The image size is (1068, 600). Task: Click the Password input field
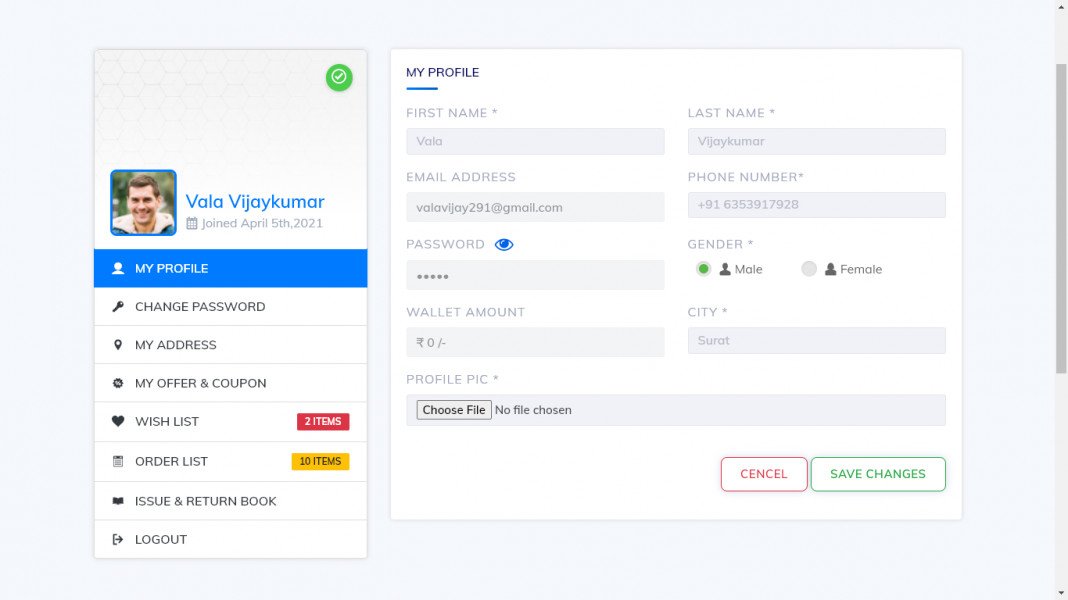point(535,275)
